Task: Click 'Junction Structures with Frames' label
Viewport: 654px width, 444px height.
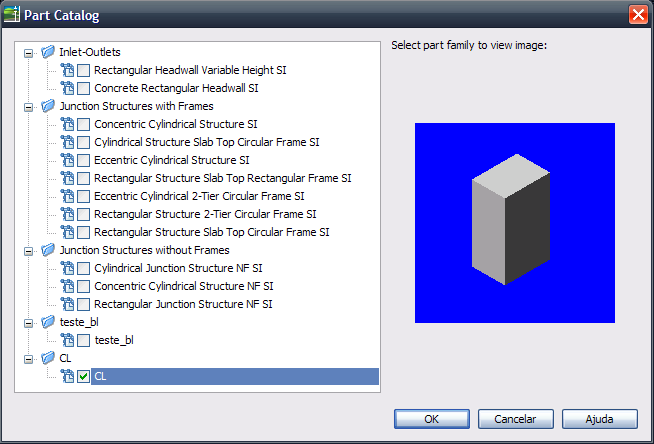Action: click(x=136, y=106)
